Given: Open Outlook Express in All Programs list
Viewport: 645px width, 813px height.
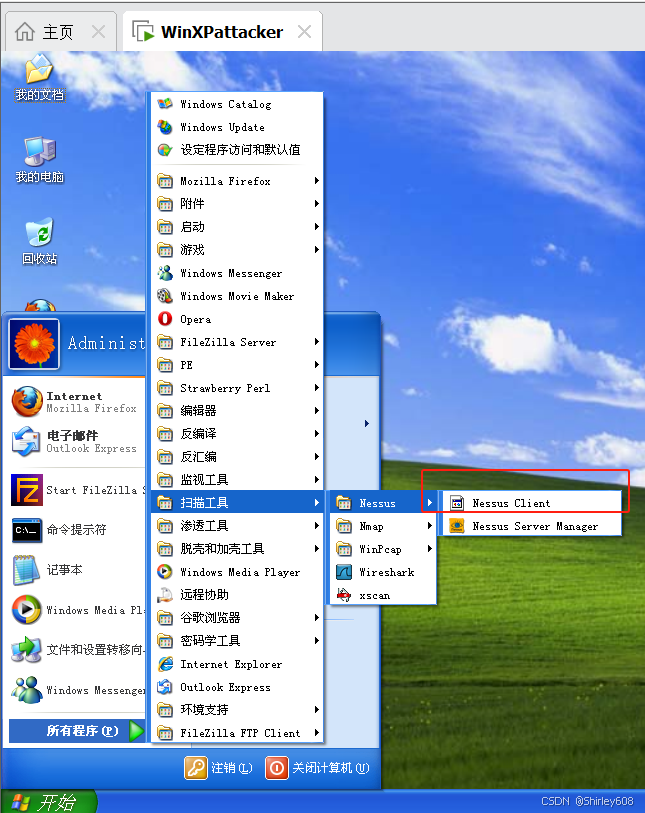Looking at the screenshot, I should 237,687.
